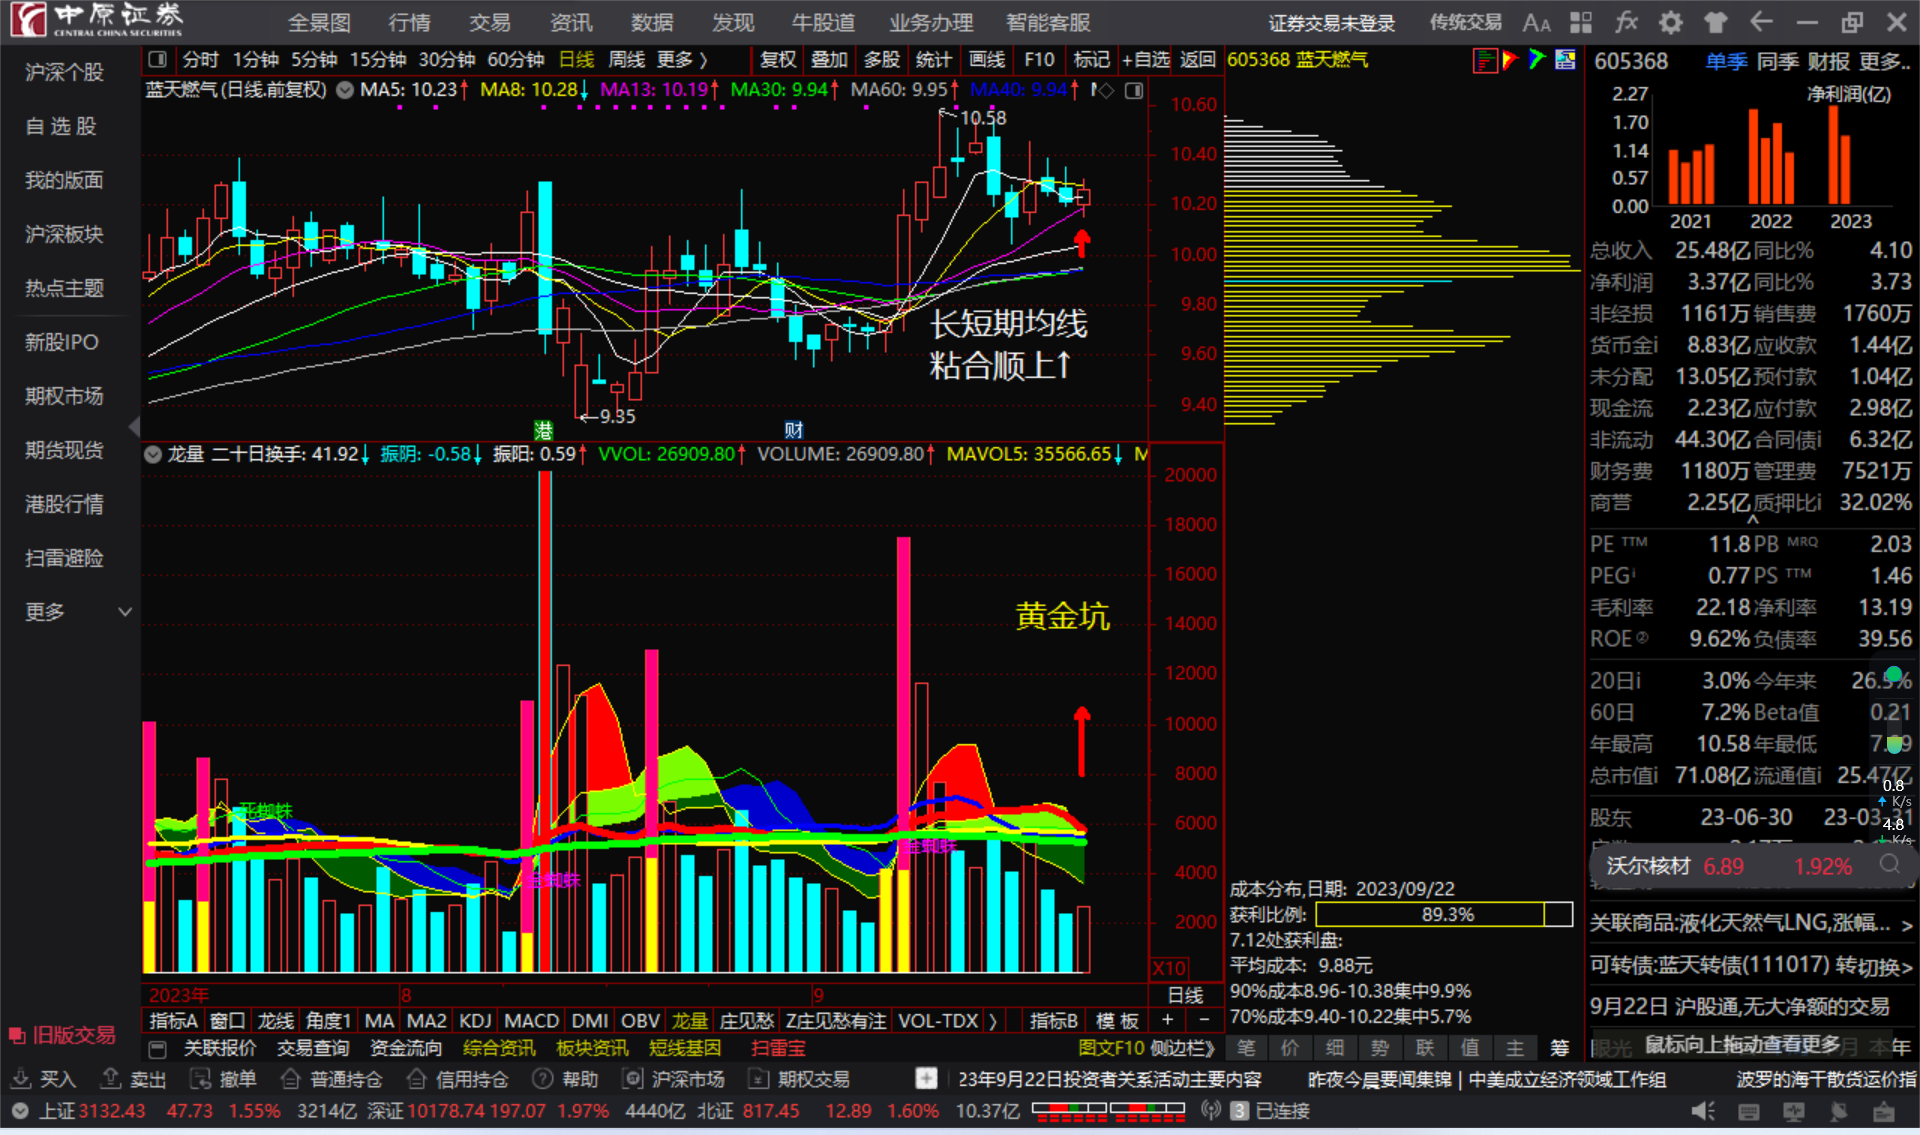Toggle the circle check beside 蓝天燃气 title
The height and width of the screenshot is (1135, 1920).
coord(345,90)
